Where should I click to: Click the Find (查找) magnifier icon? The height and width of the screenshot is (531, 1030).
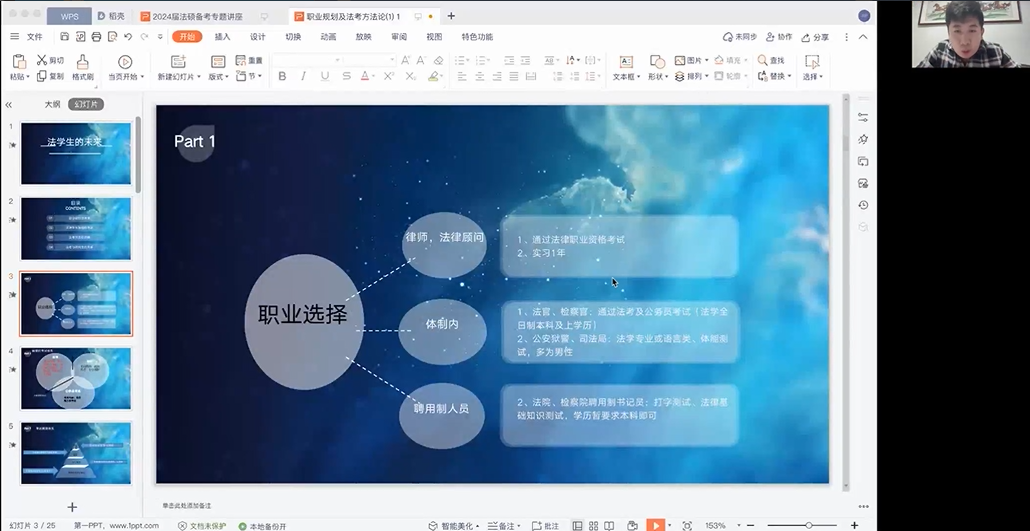(764, 61)
